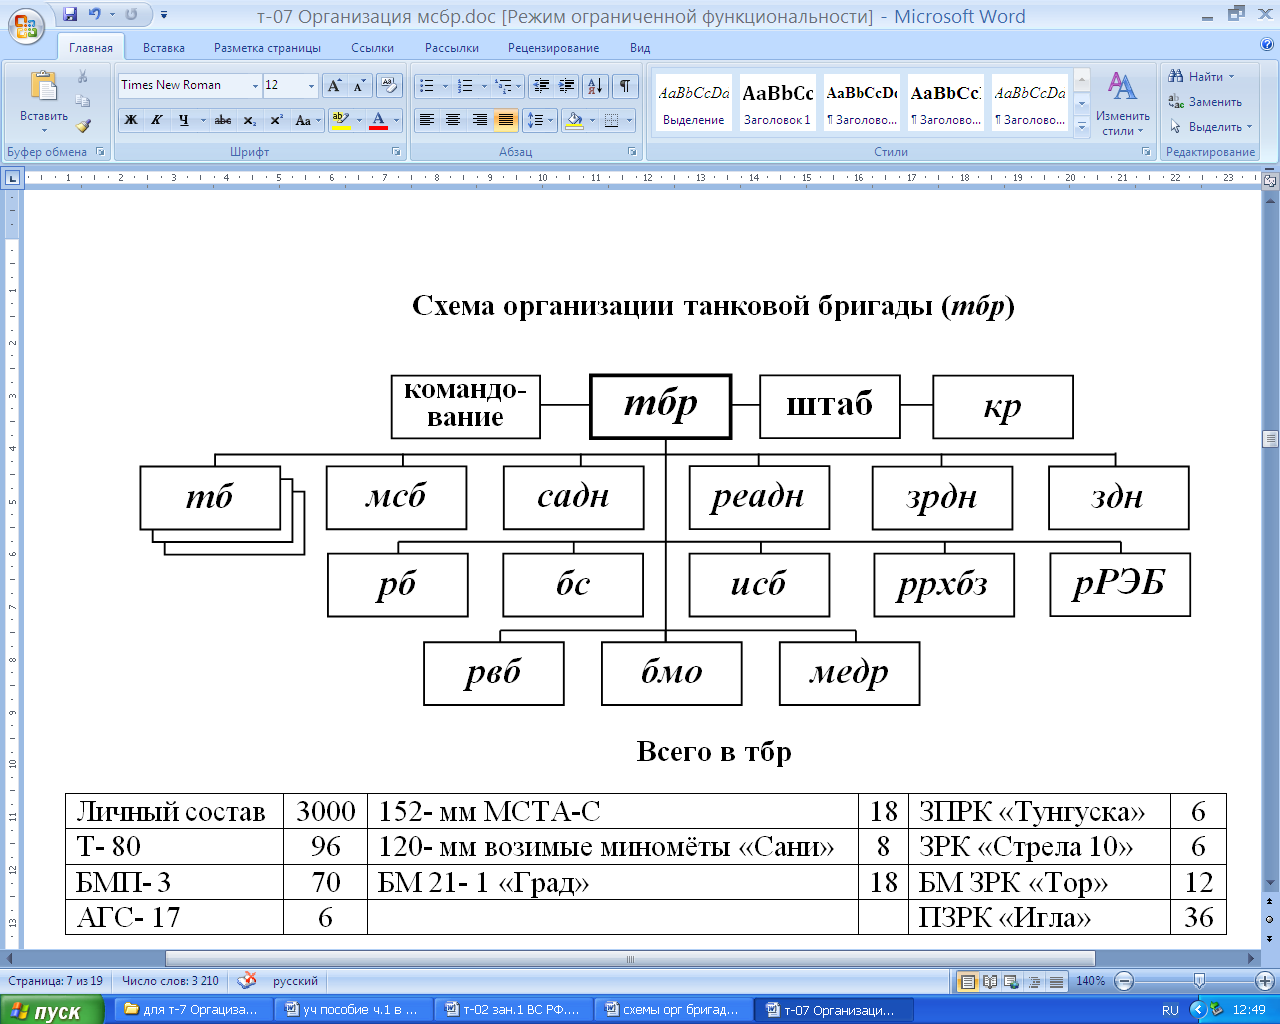Open the Изменить стили dropdown
The width and height of the screenshot is (1280, 1024).
click(1122, 104)
